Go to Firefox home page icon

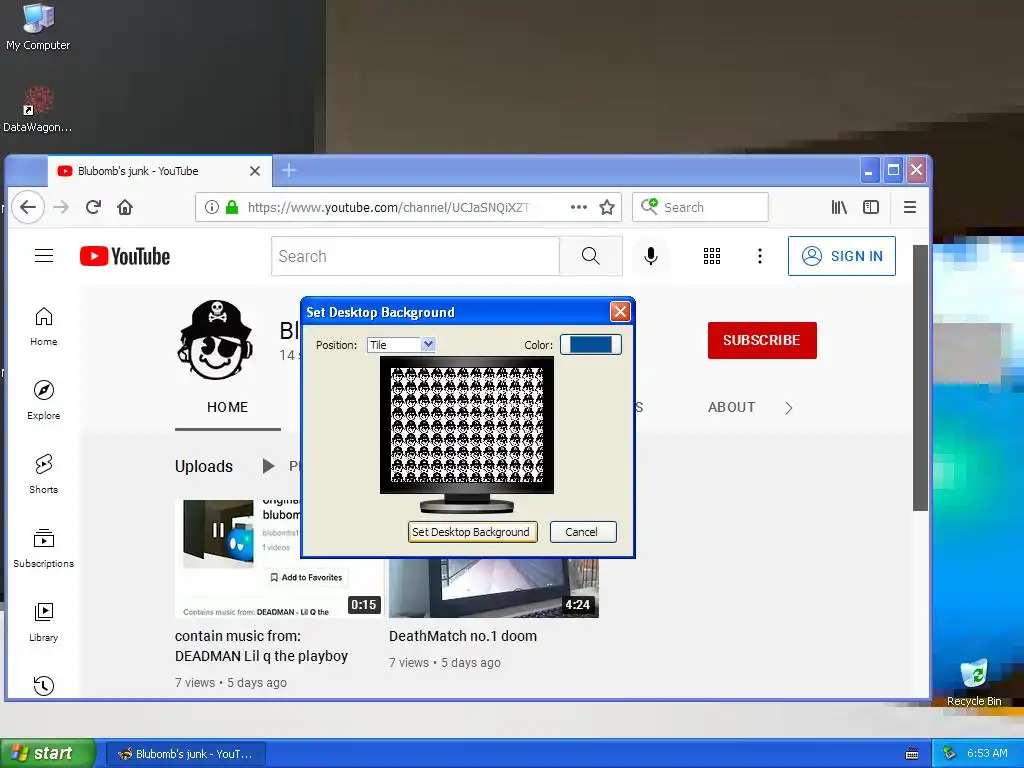point(125,207)
